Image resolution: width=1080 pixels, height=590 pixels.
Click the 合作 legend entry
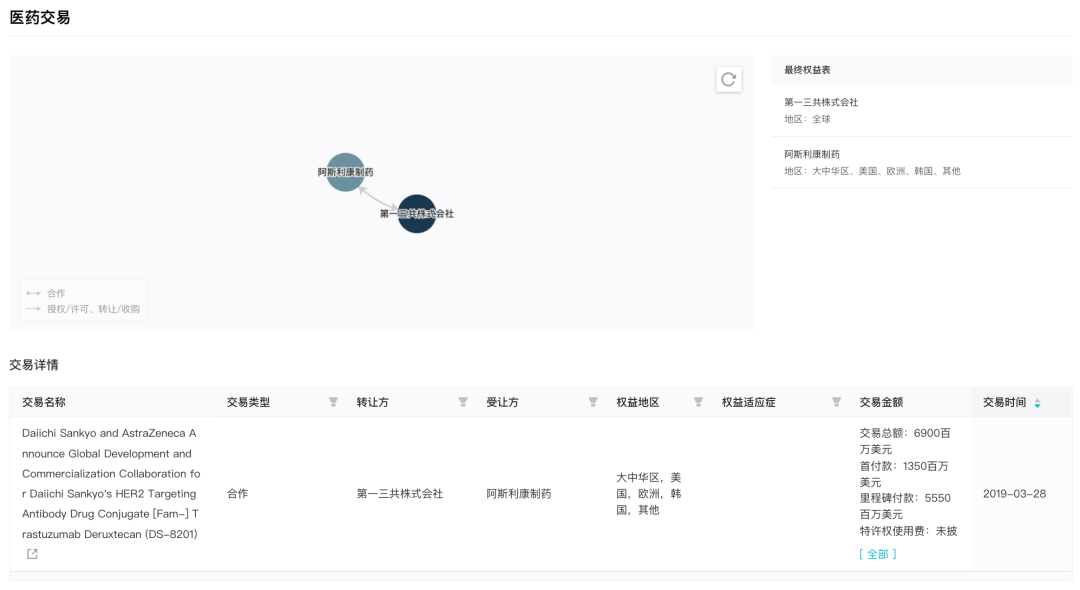(x=45, y=293)
